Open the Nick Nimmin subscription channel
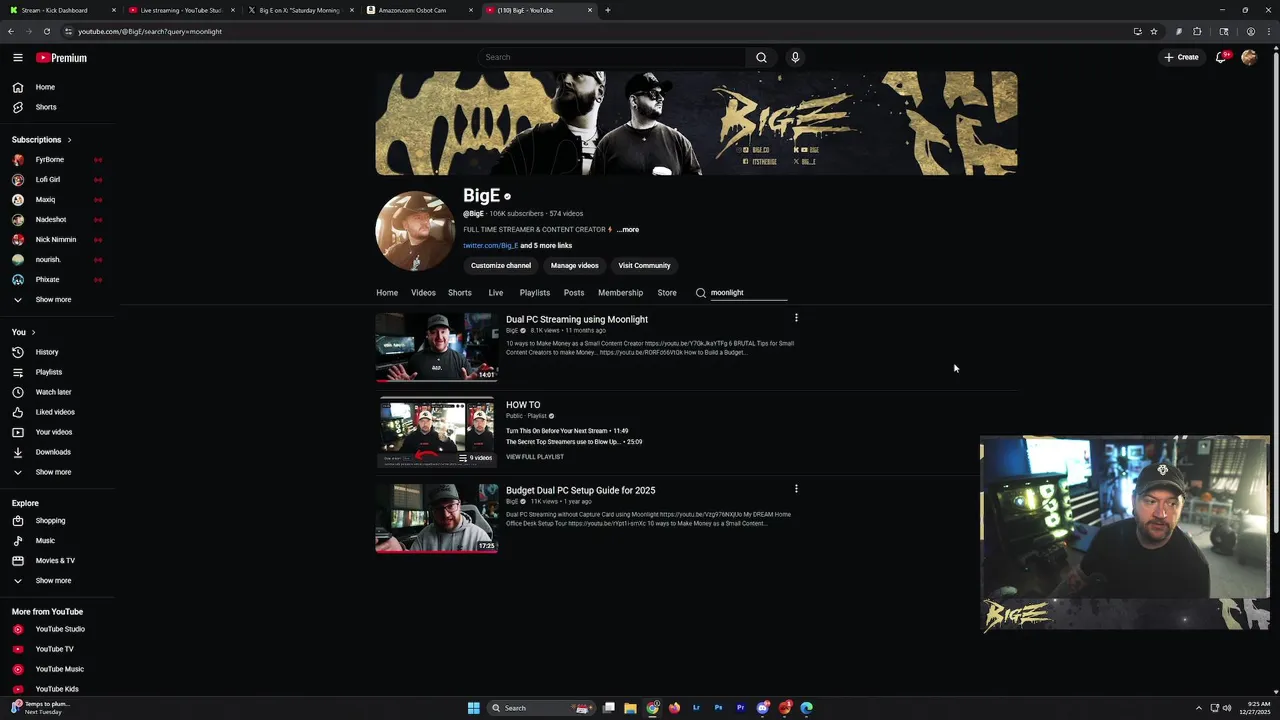The width and height of the screenshot is (1280, 720). (56, 240)
